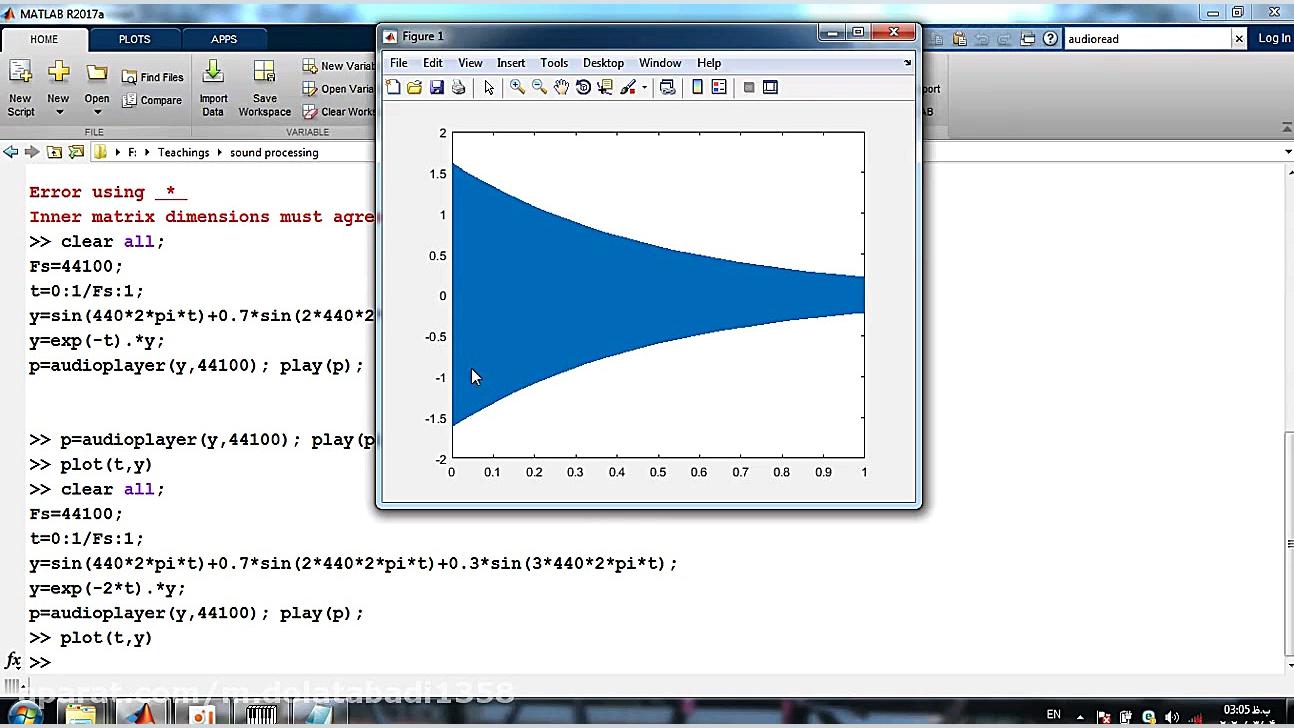Open the File menu in Figure 1
Viewport: 1294px width, 728px height.
pyautogui.click(x=399, y=63)
